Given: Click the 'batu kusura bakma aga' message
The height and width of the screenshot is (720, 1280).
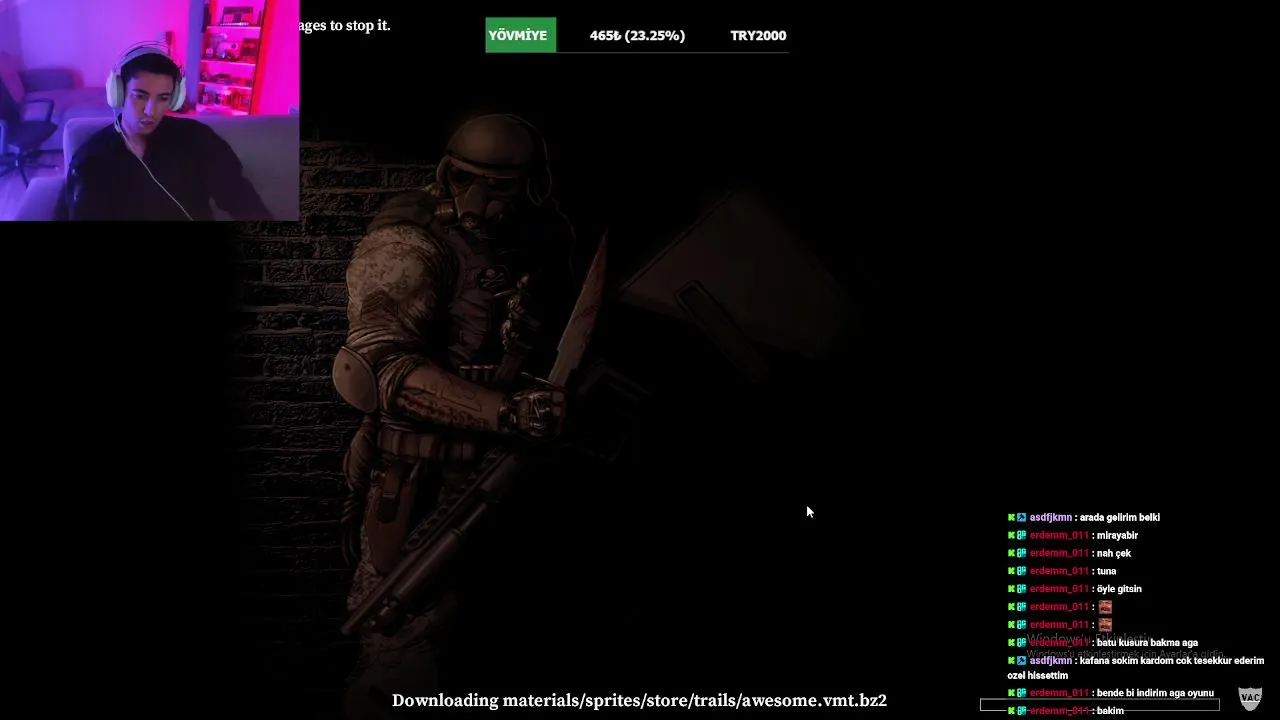Looking at the screenshot, I should 1147,643.
